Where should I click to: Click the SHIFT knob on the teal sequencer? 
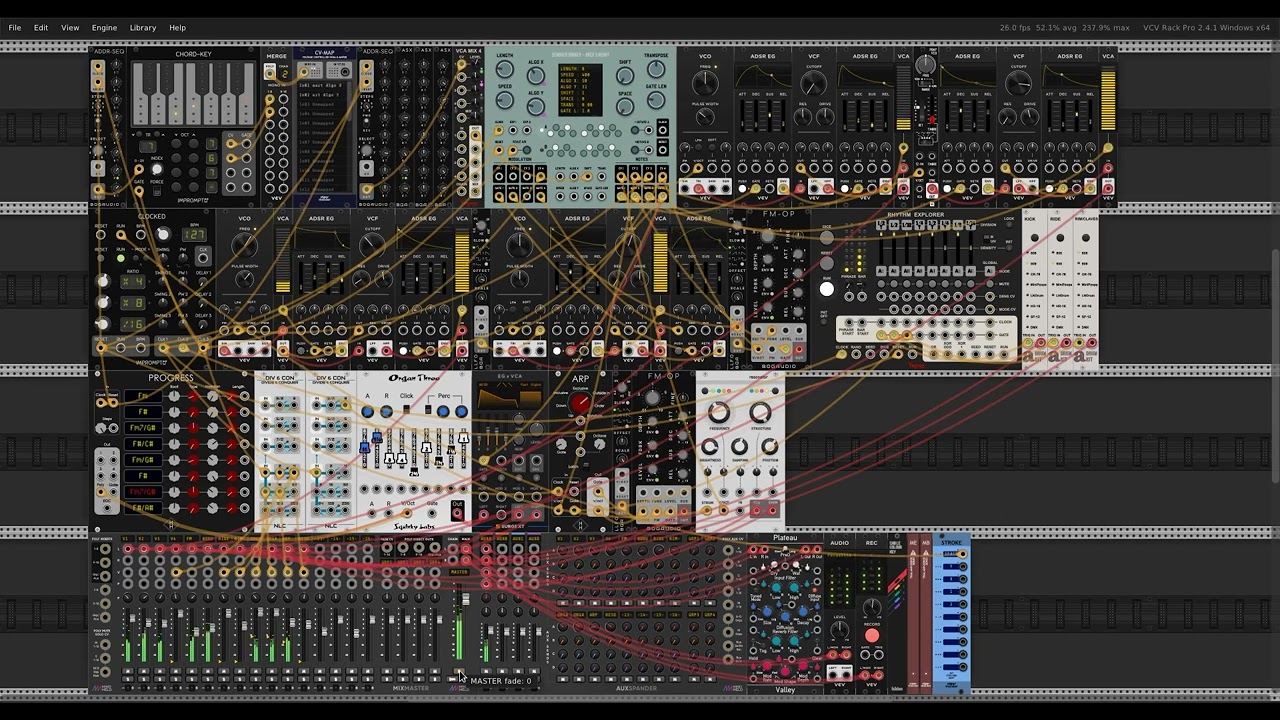[x=625, y=75]
